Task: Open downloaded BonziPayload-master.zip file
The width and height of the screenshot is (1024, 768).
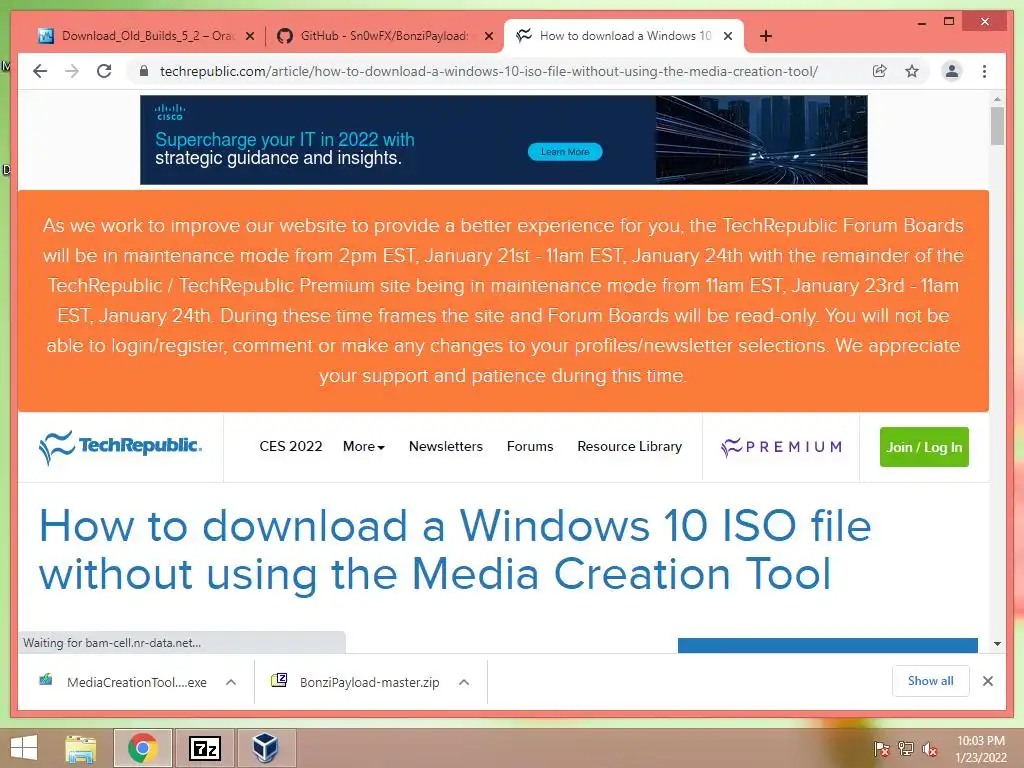Action: point(356,682)
